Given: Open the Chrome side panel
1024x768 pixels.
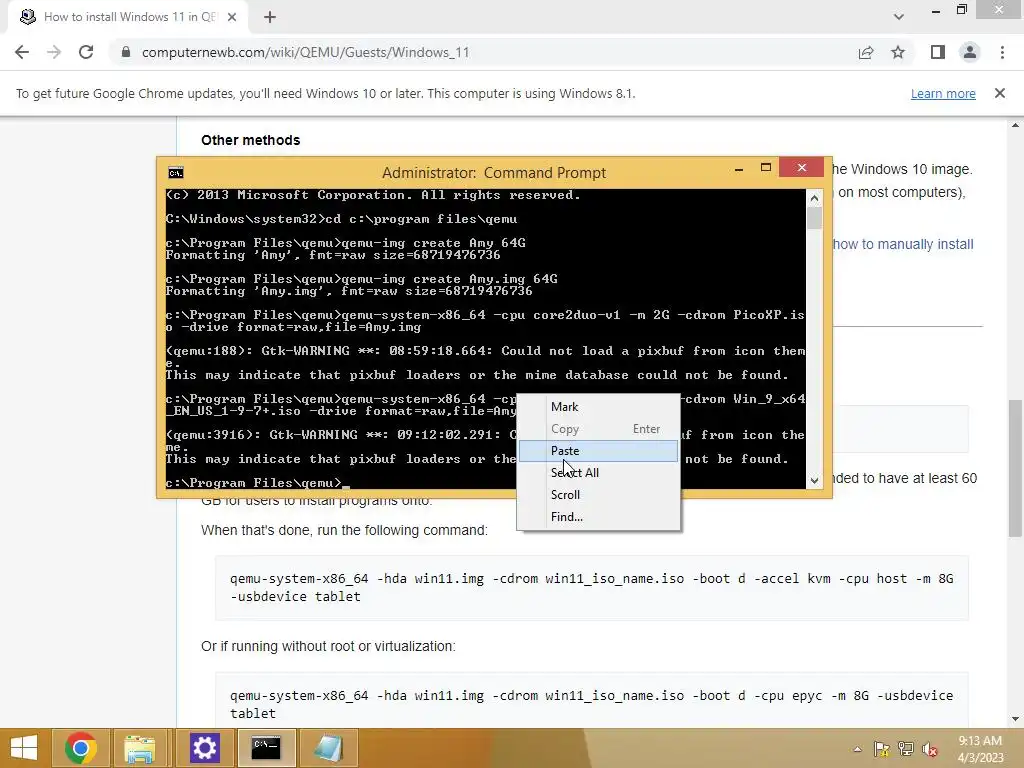Looking at the screenshot, I should point(938,52).
